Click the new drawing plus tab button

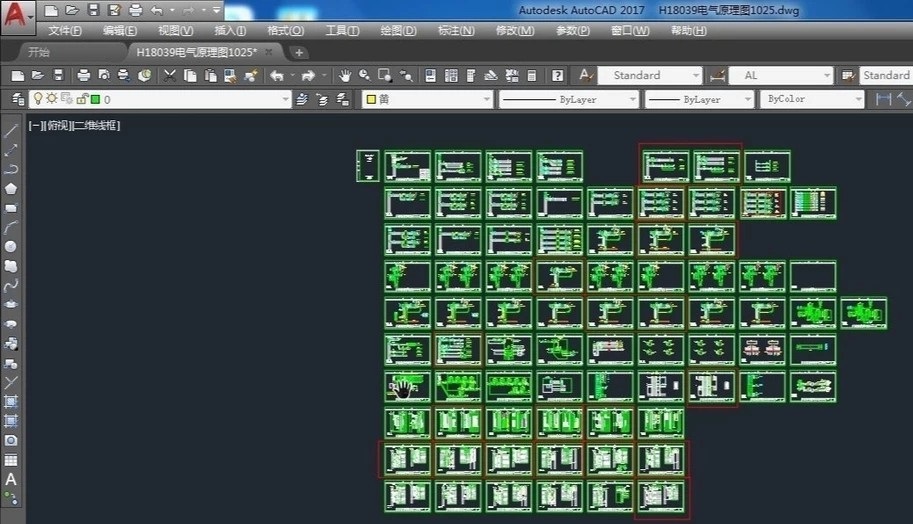pos(299,52)
